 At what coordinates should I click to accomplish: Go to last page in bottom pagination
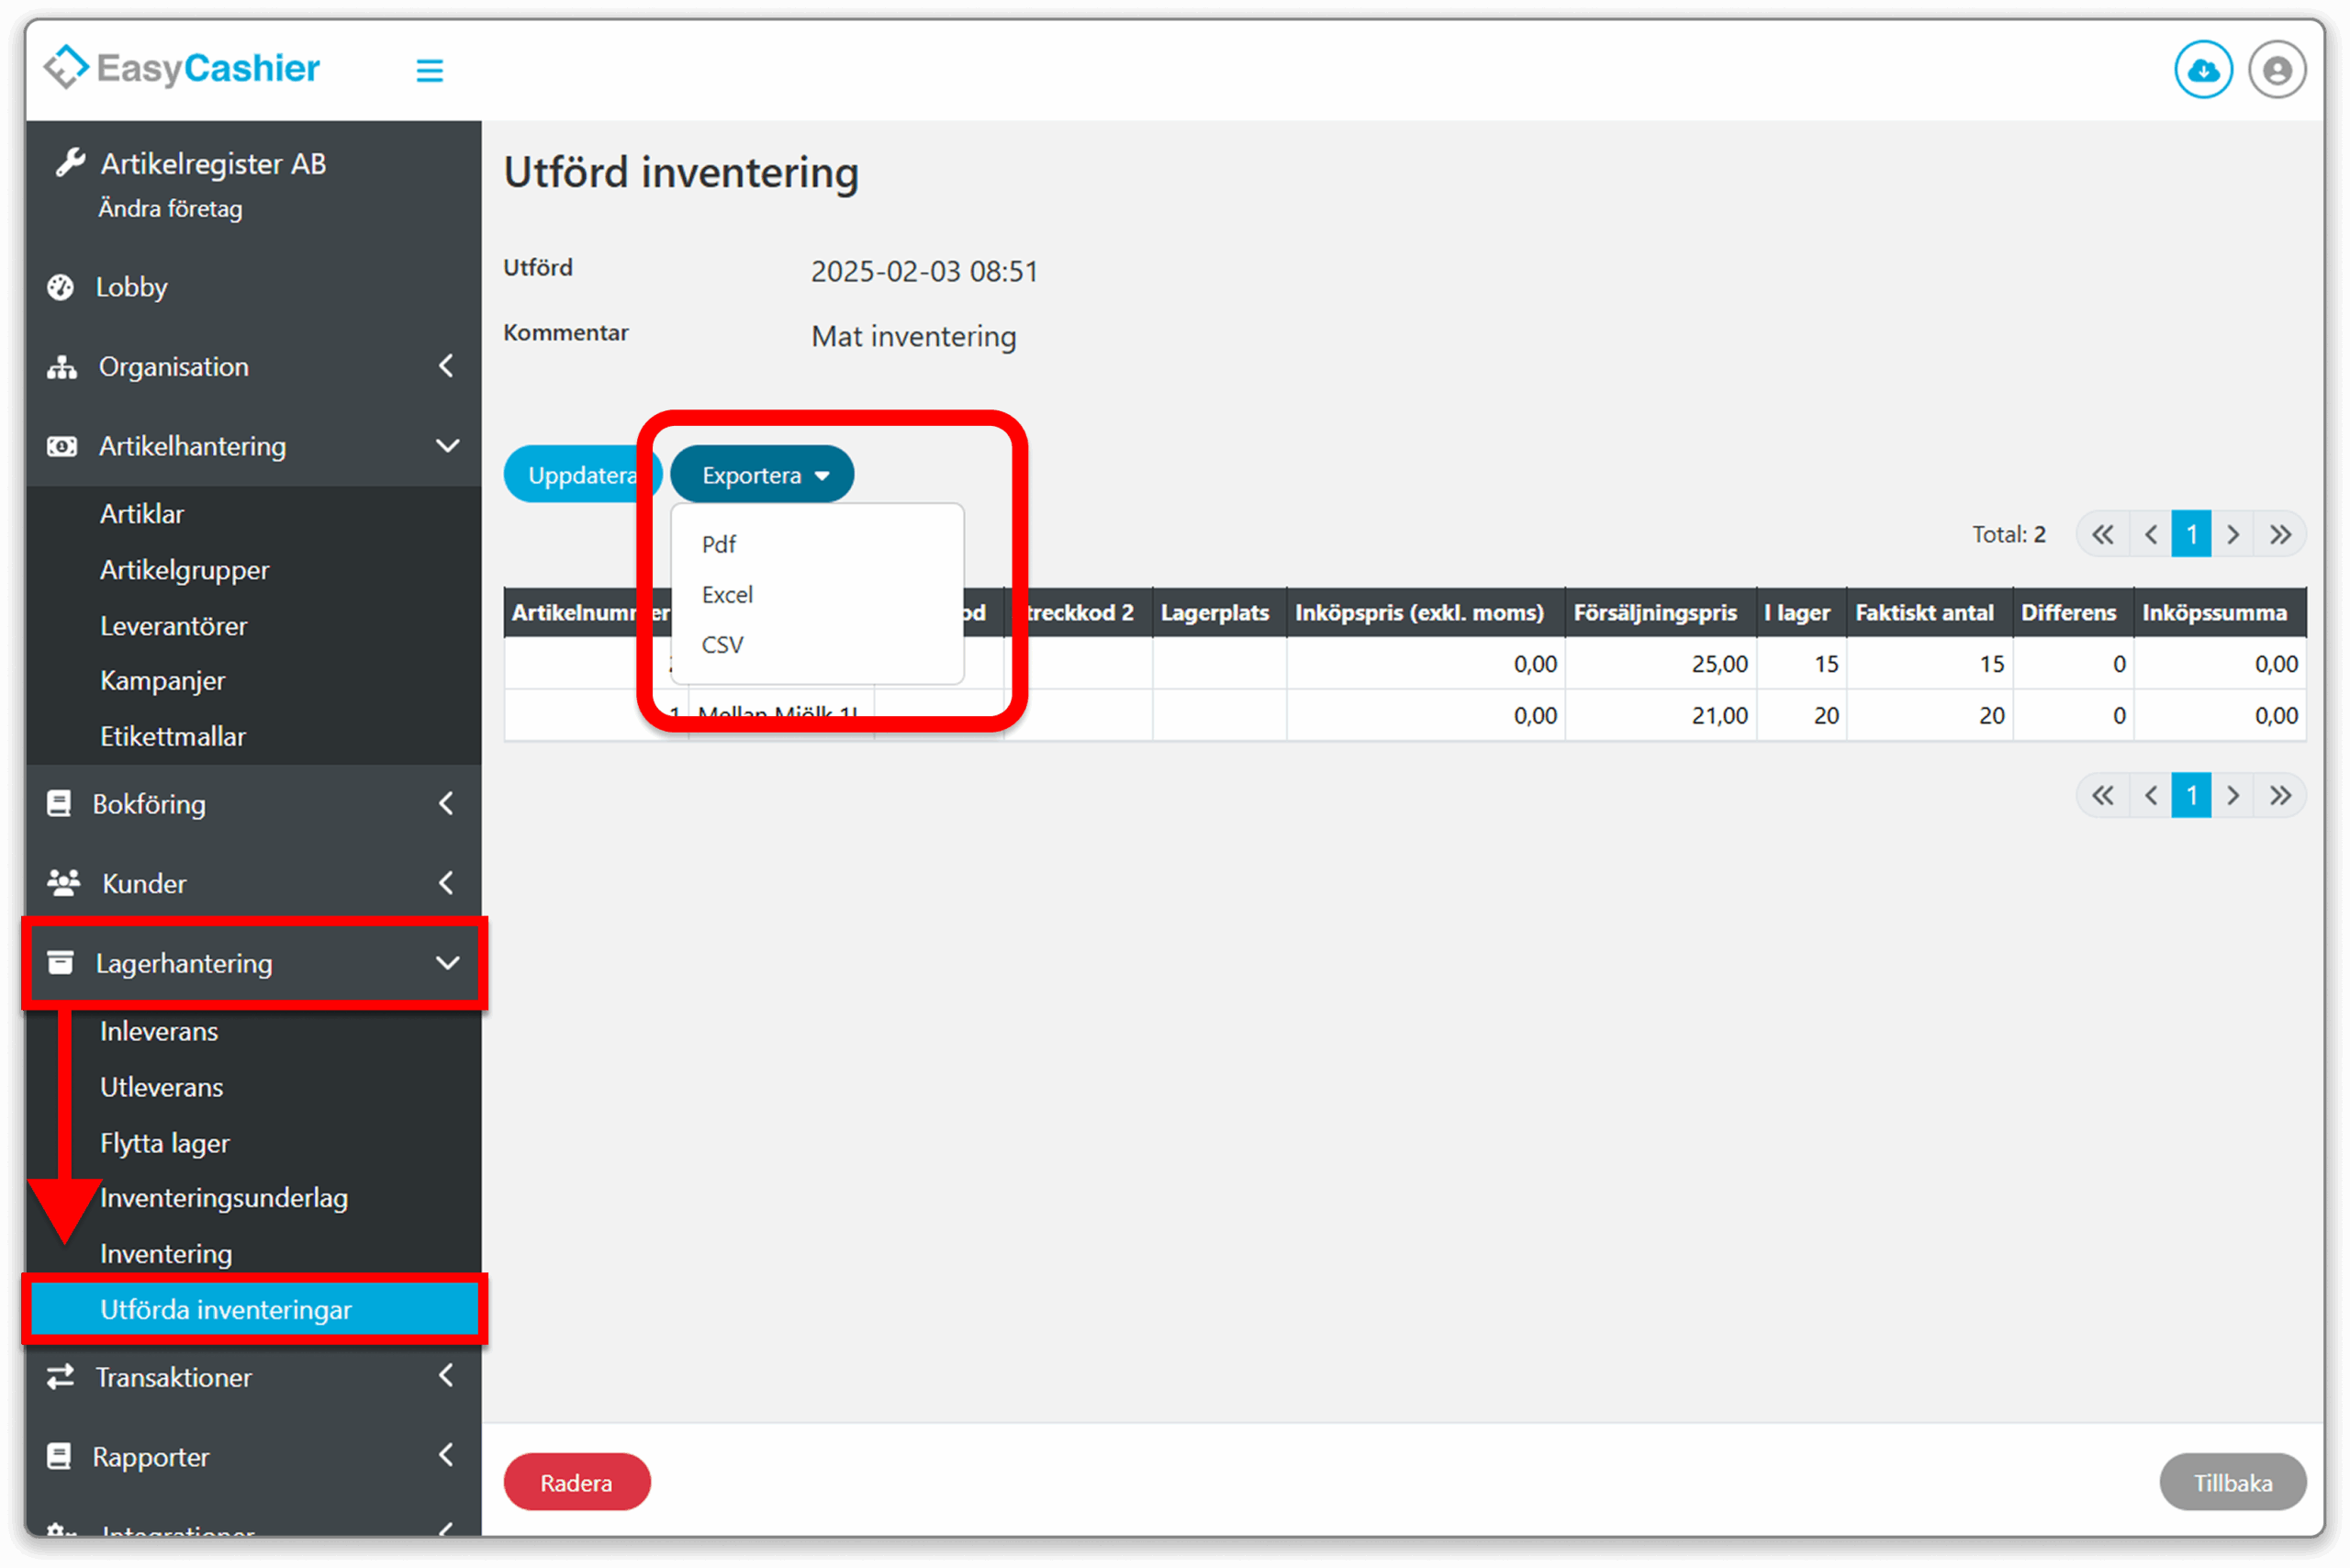[2280, 795]
